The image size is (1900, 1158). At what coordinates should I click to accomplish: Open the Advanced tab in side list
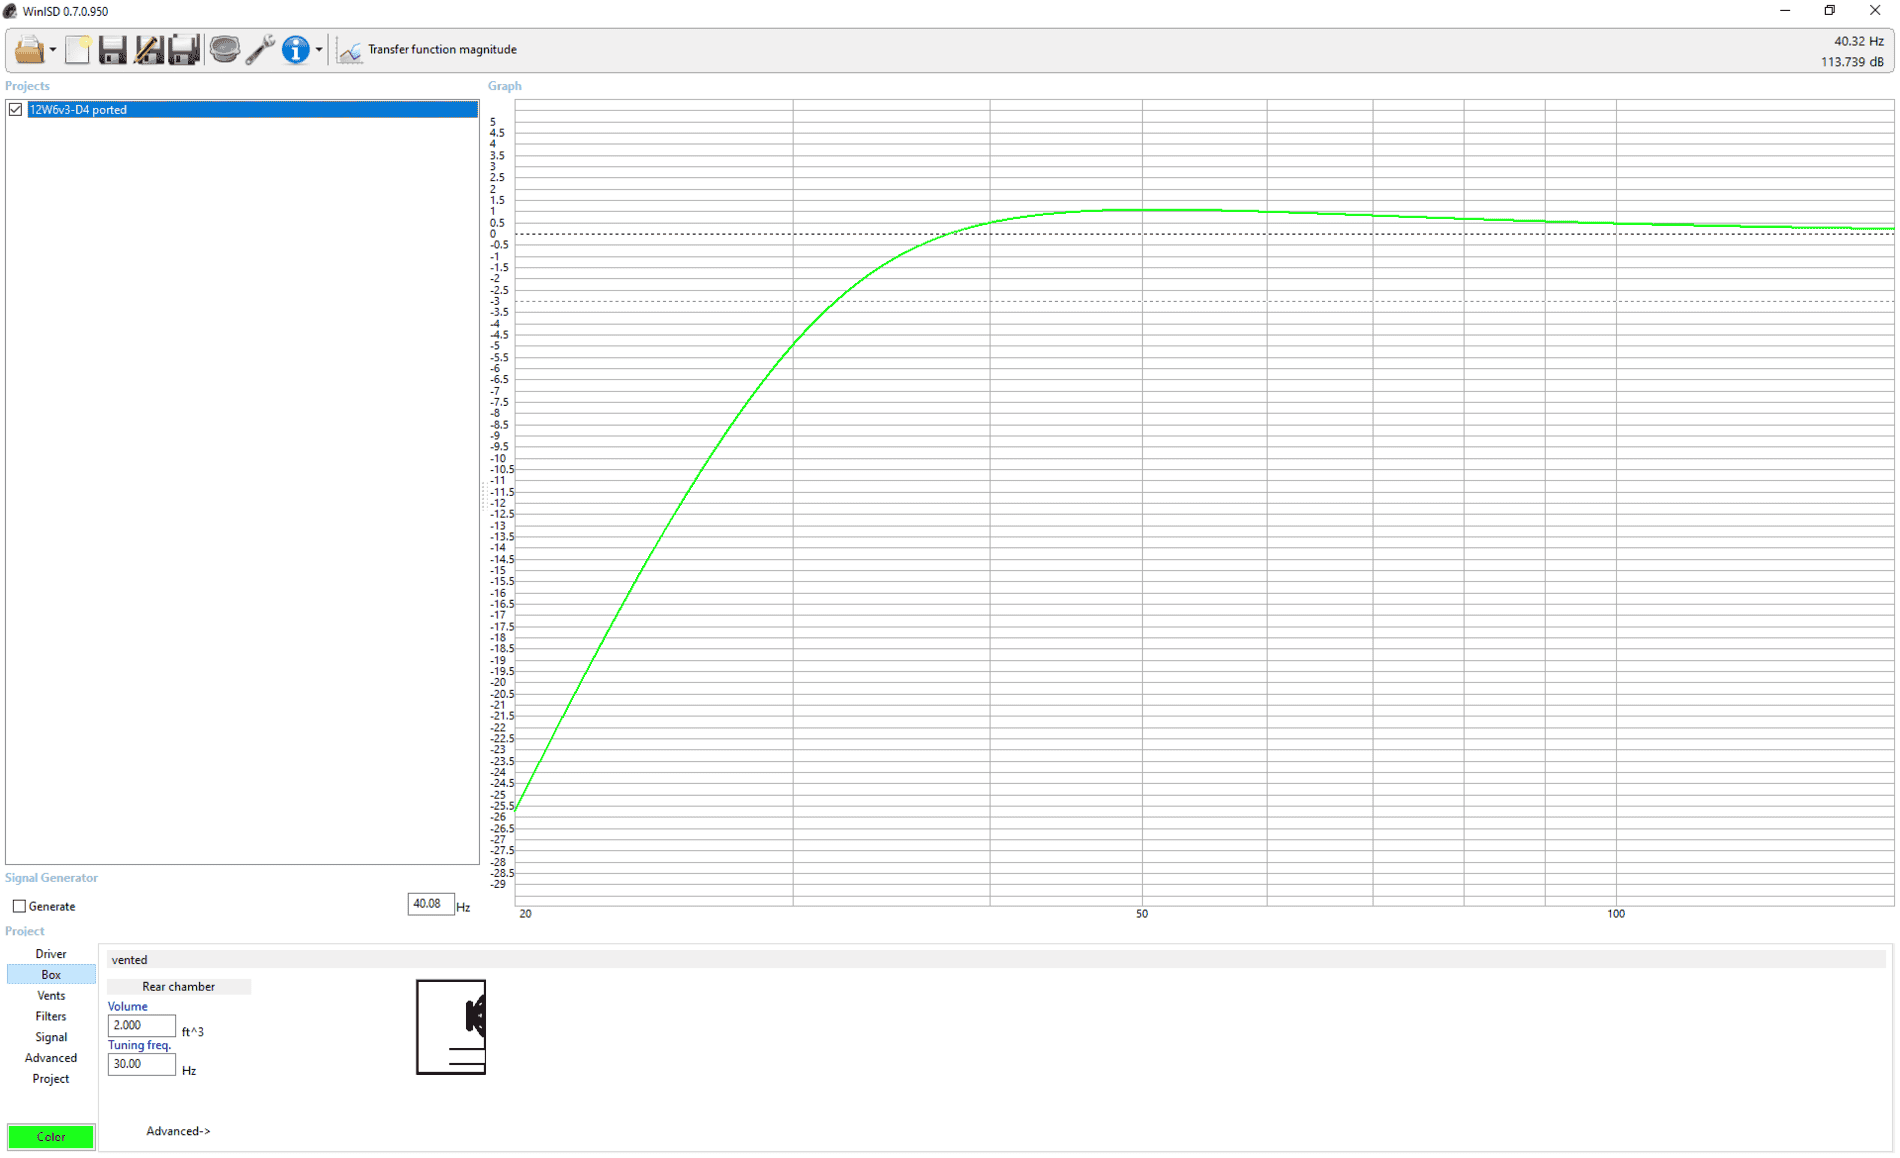coord(51,1058)
